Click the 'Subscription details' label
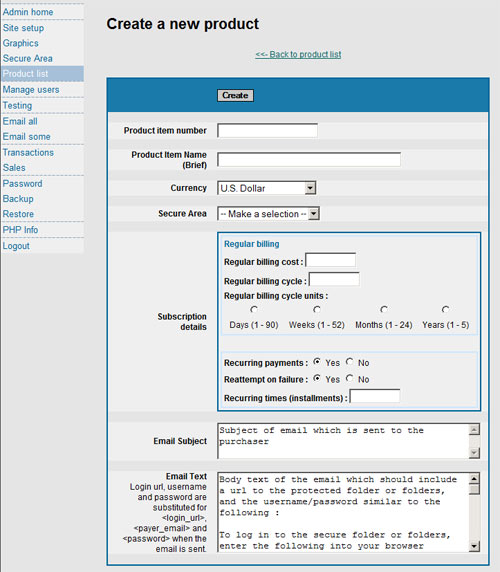 coord(182,322)
